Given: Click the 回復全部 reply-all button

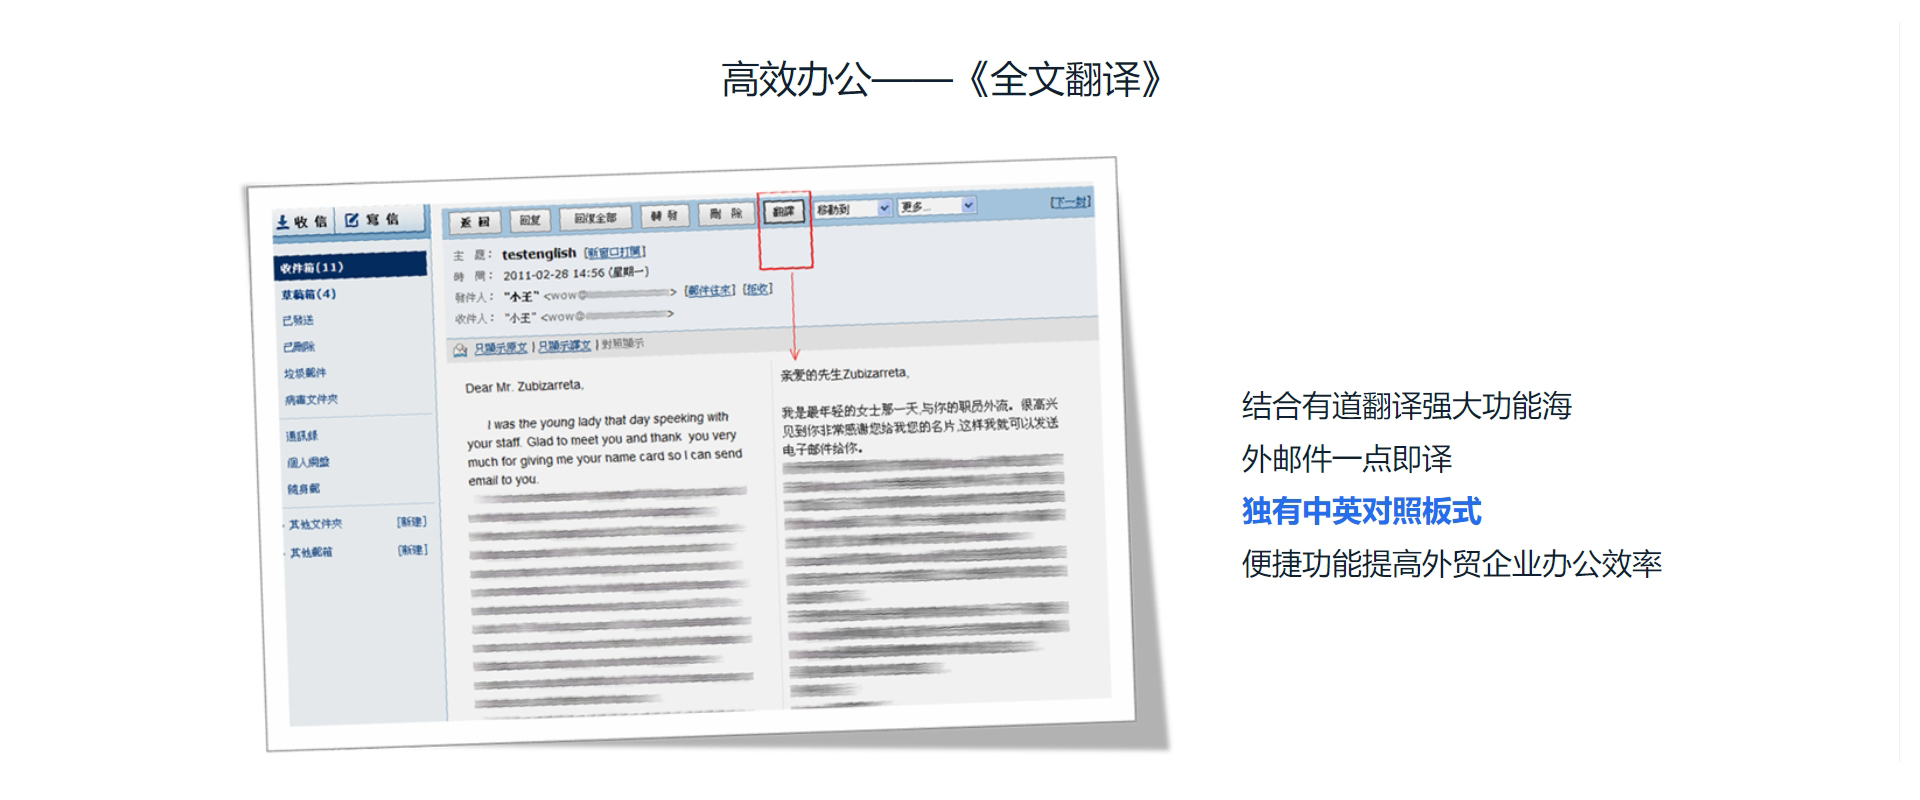Looking at the screenshot, I should tap(595, 218).
